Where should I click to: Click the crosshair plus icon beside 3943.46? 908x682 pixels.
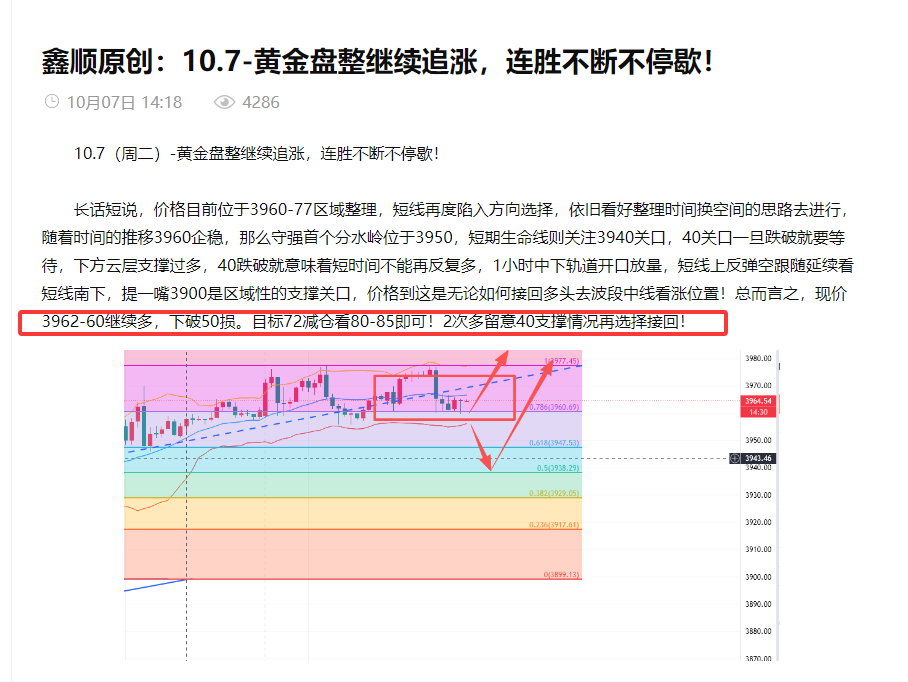pos(734,459)
